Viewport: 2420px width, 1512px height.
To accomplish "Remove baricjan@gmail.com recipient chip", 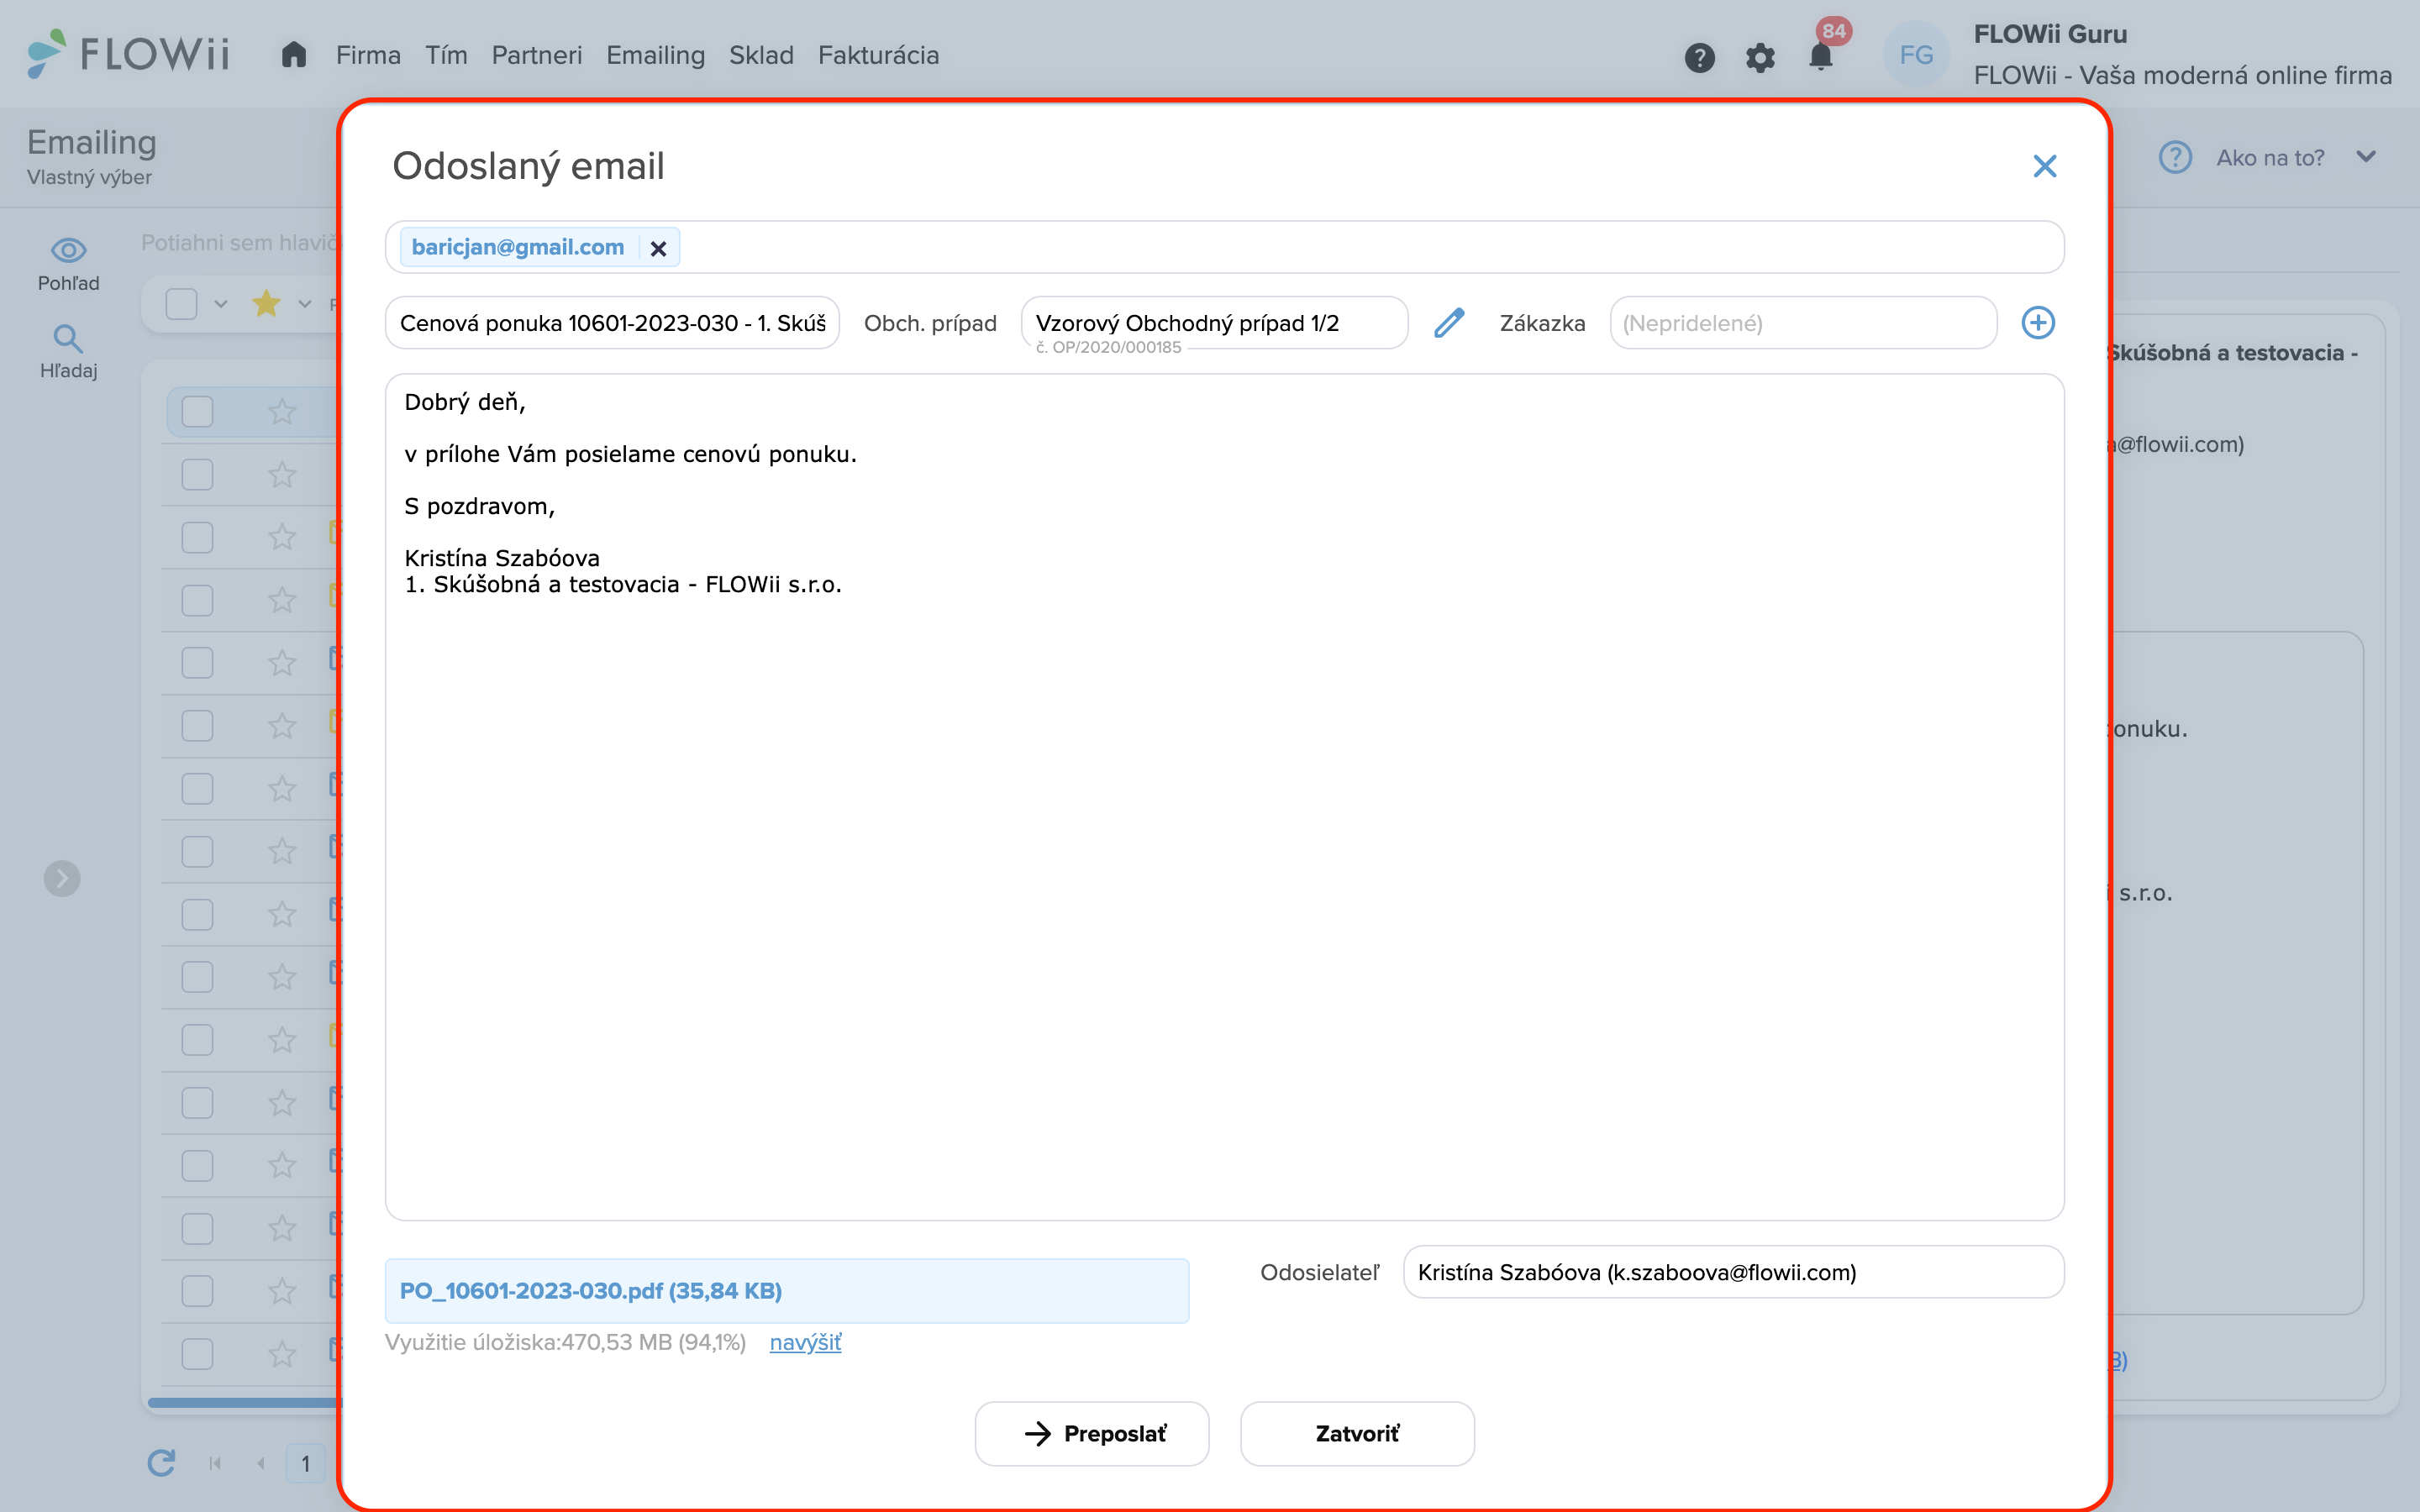I will (658, 248).
